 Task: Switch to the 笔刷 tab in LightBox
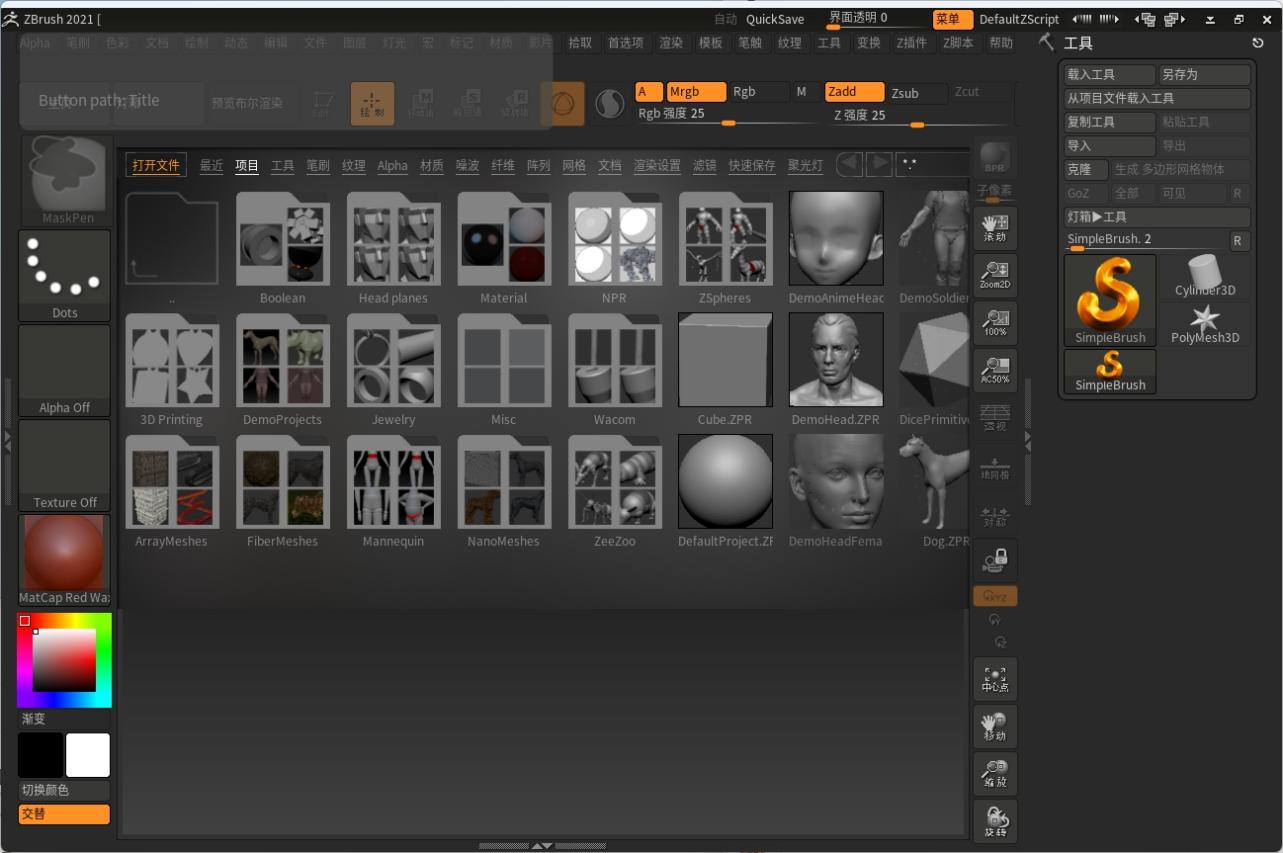tap(317, 165)
